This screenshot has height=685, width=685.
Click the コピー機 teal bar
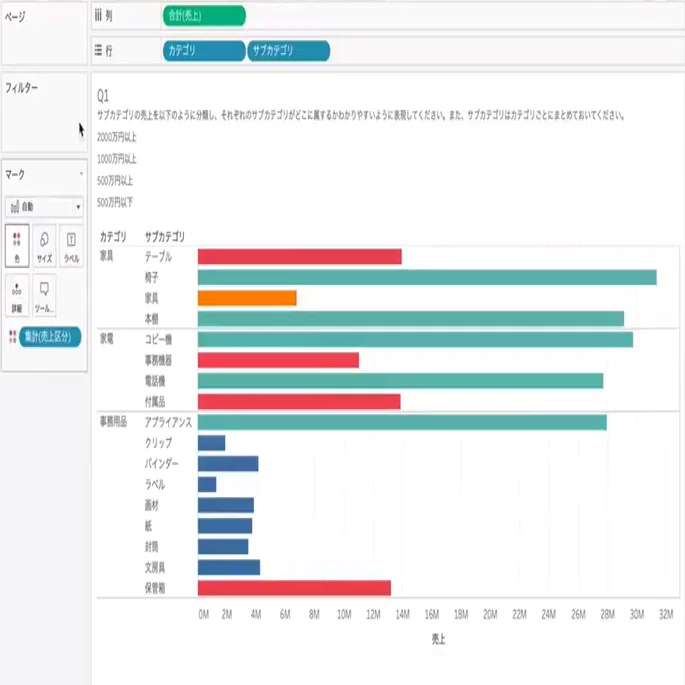tap(415, 339)
